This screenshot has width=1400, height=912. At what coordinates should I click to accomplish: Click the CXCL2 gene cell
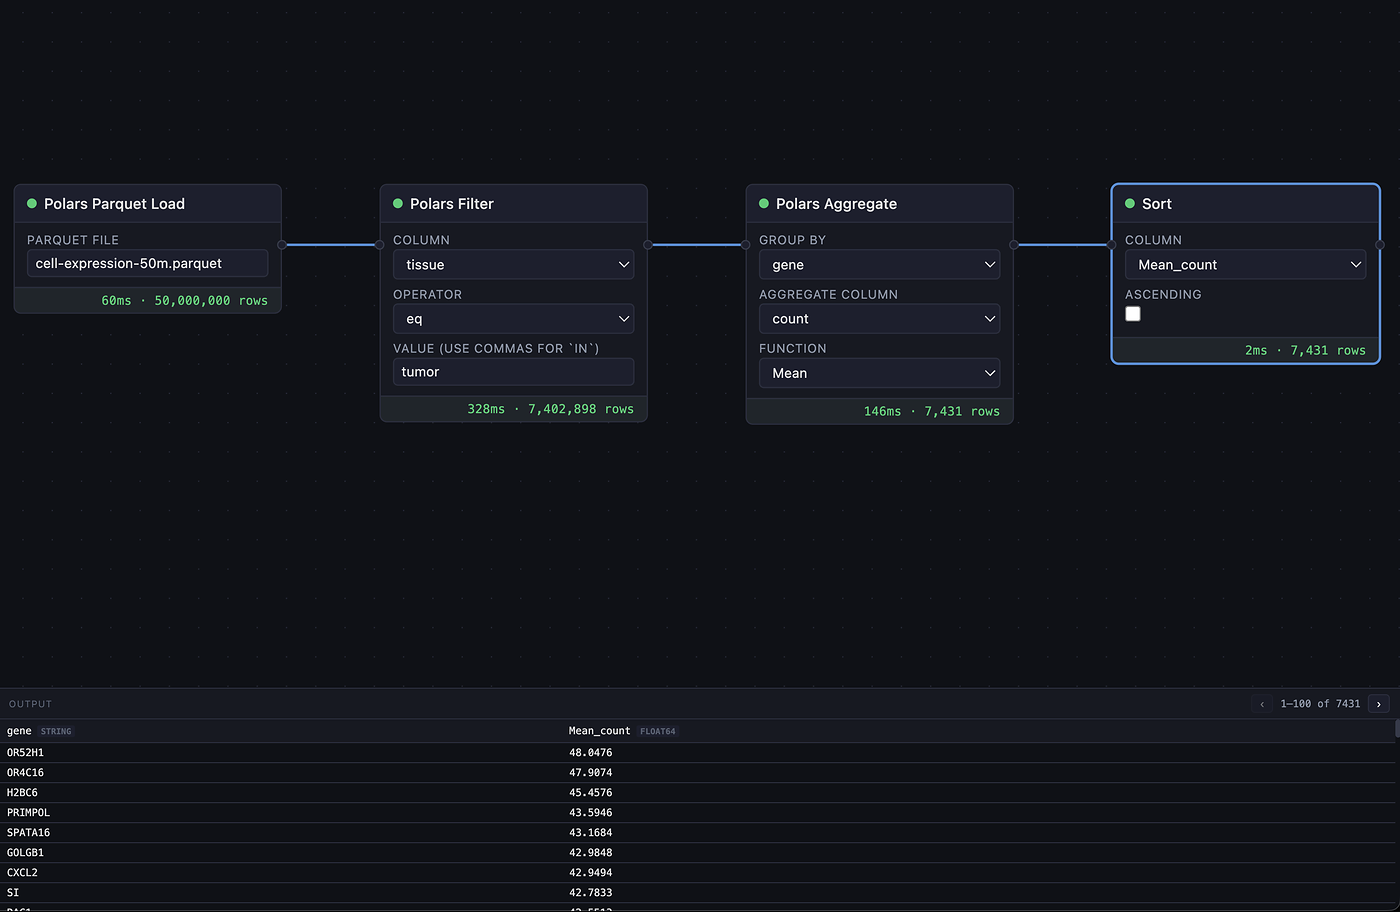tap(22, 872)
